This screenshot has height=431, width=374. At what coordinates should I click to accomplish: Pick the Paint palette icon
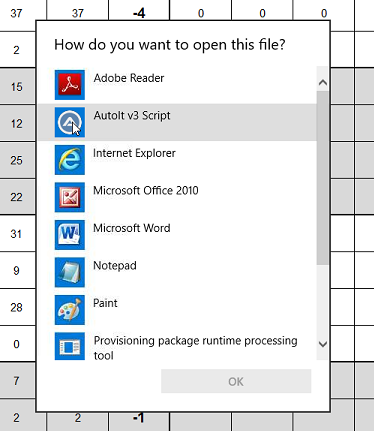[x=70, y=310]
